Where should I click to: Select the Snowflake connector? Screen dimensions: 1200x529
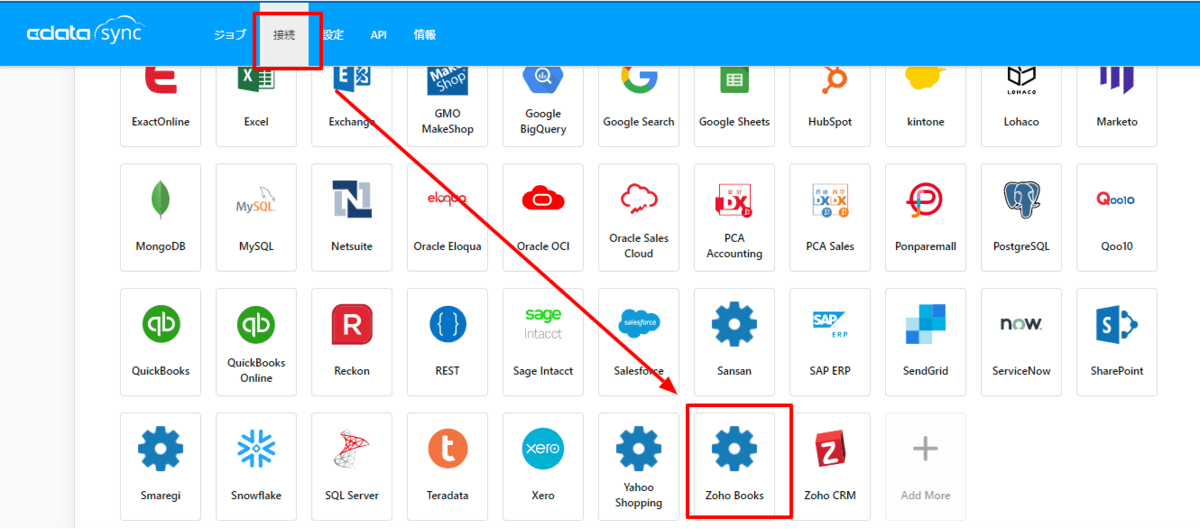coord(256,467)
